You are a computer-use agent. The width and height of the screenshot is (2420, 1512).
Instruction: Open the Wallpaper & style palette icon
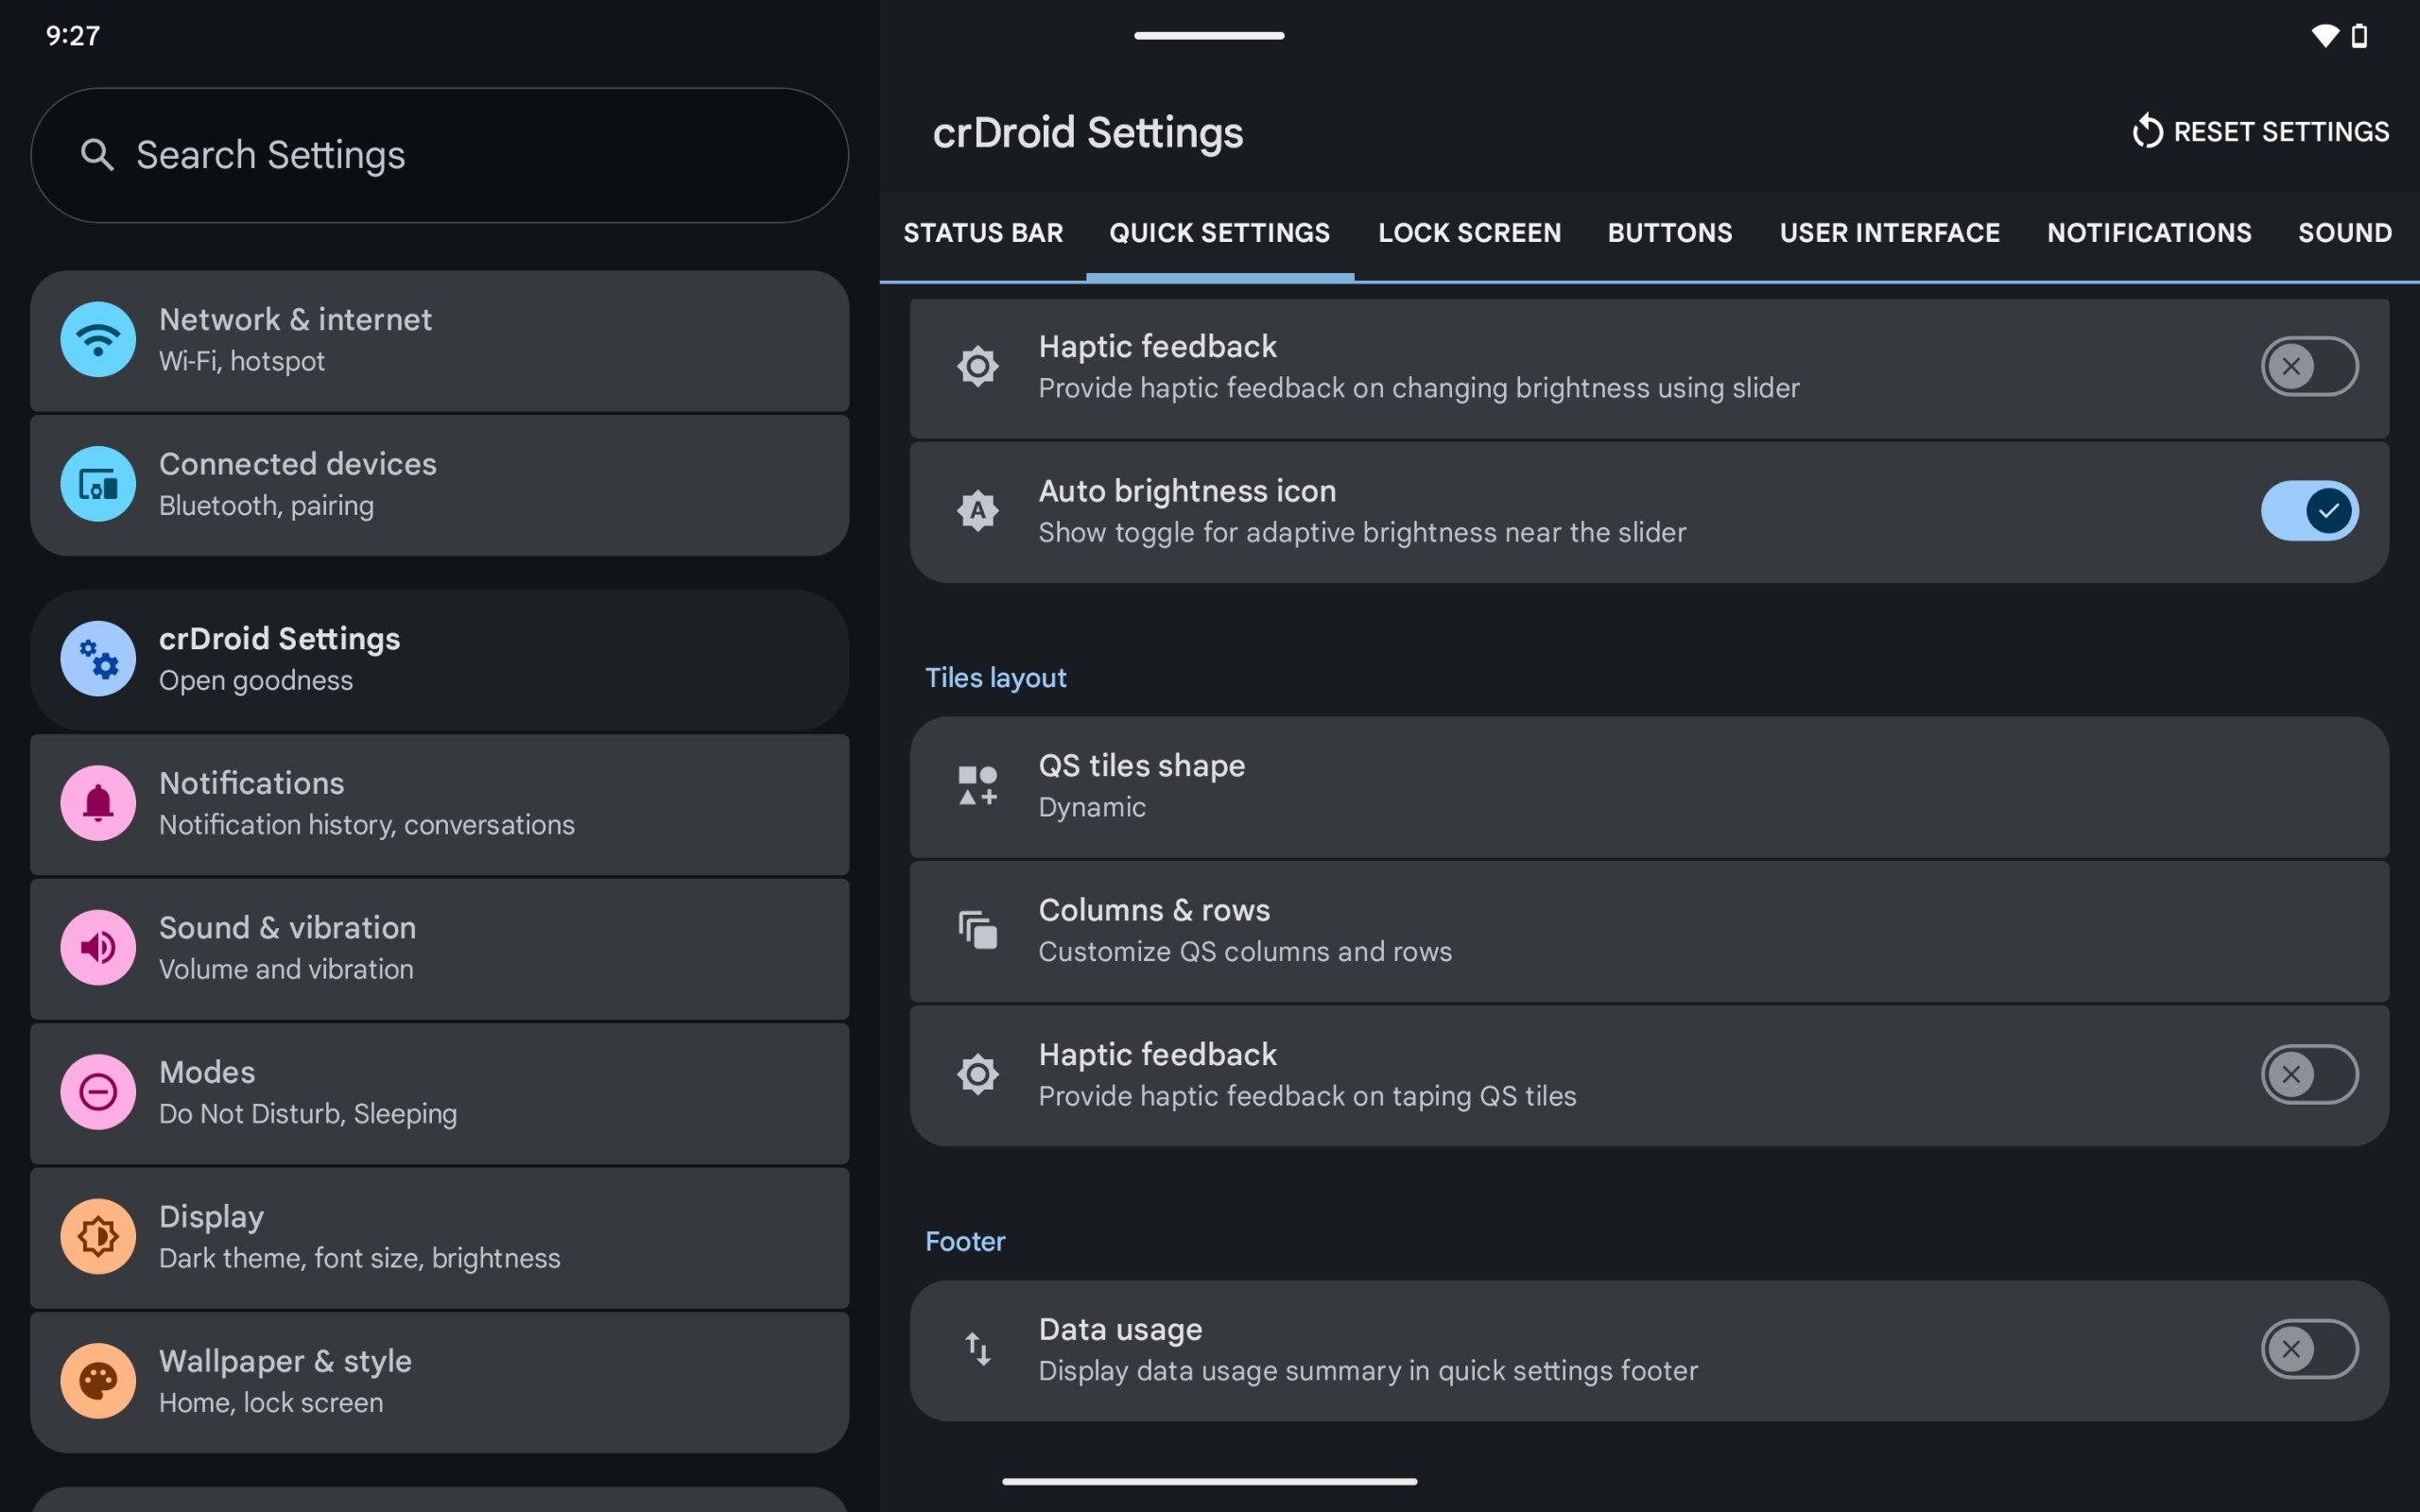coord(98,1381)
